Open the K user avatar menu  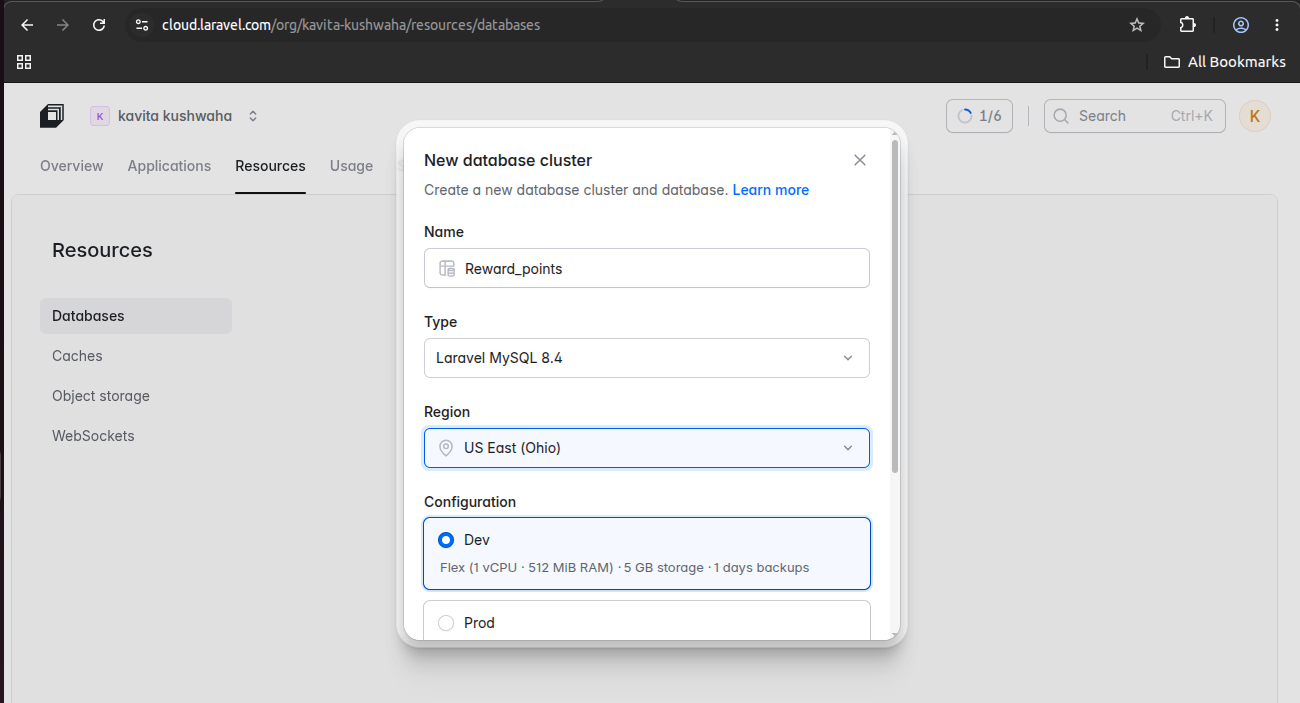click(x=1255, y=116)
